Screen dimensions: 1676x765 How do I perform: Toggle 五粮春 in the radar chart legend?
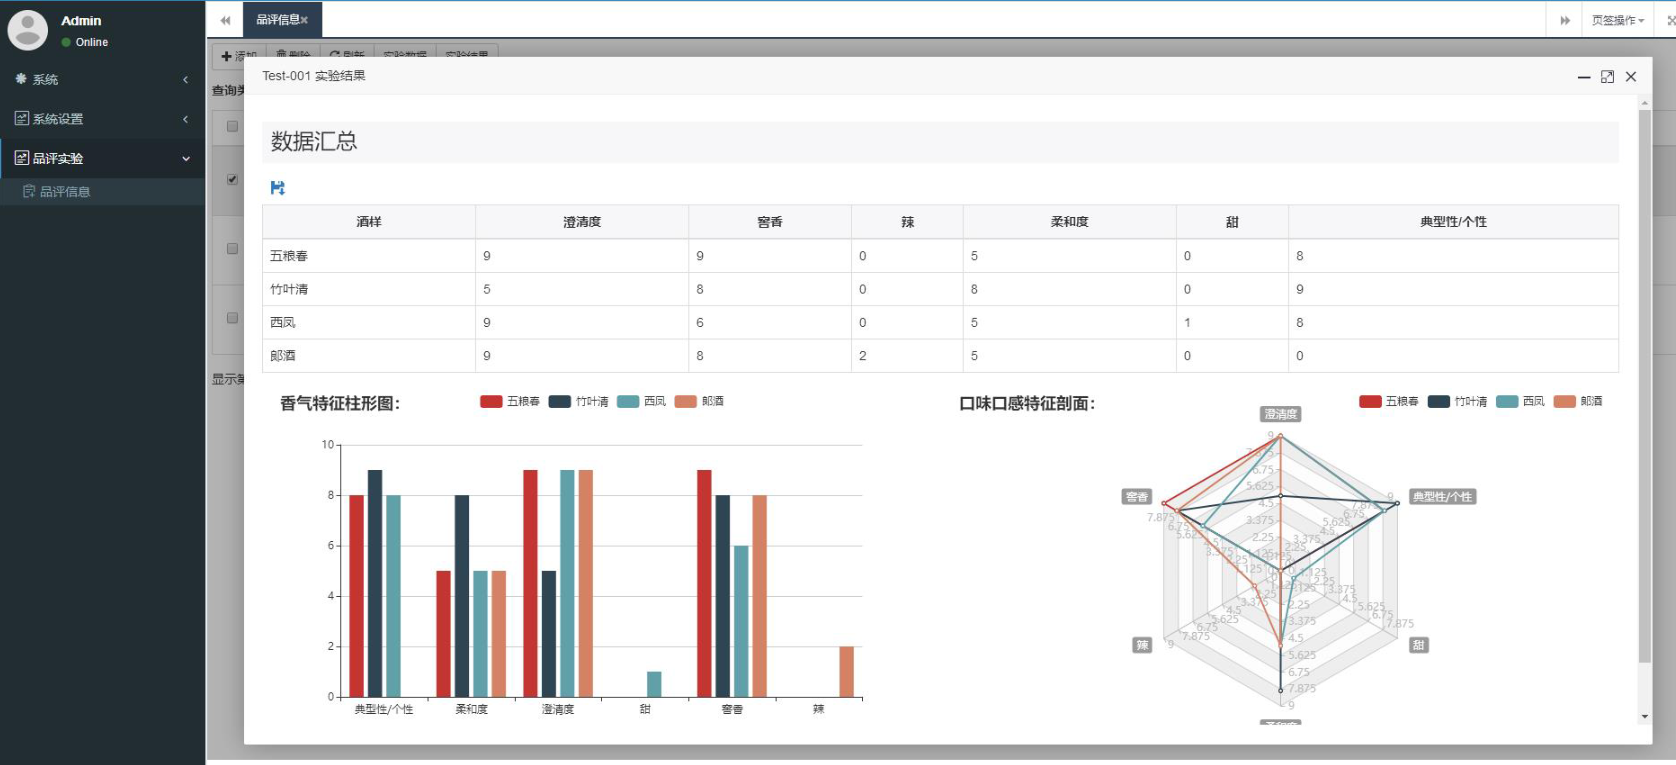pyautogui.click(x=1389, y=401)
